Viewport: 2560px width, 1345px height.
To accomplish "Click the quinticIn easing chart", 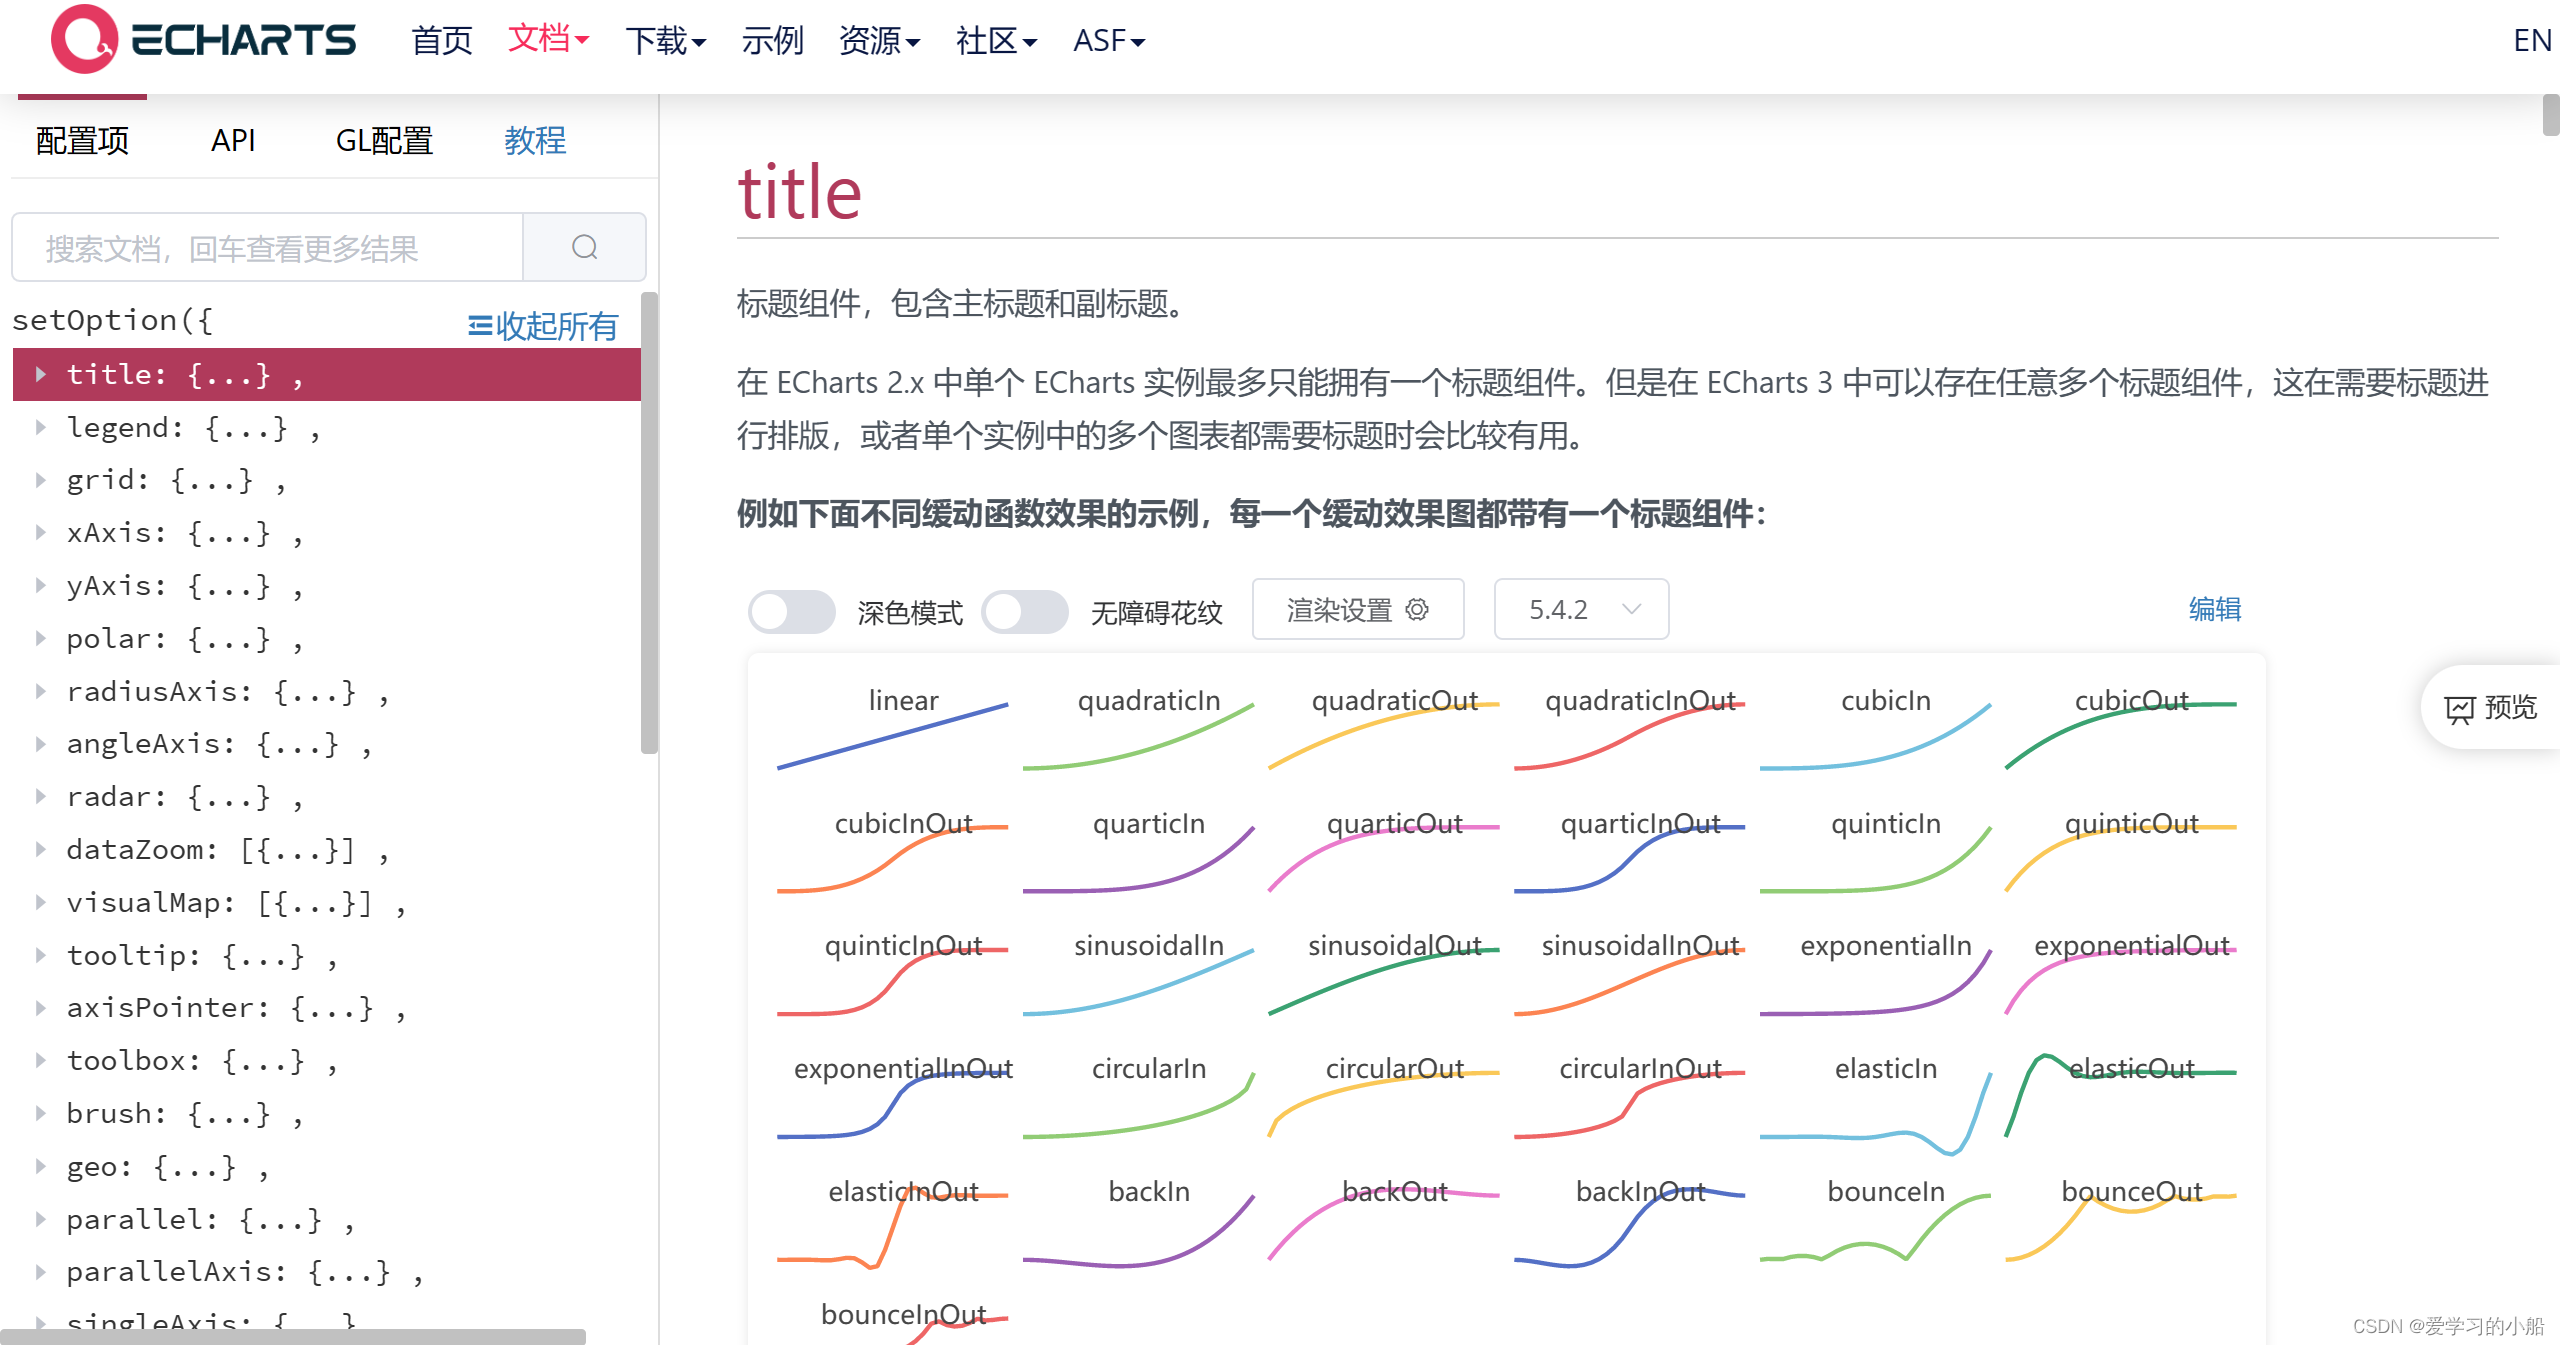I will 1876,851.
